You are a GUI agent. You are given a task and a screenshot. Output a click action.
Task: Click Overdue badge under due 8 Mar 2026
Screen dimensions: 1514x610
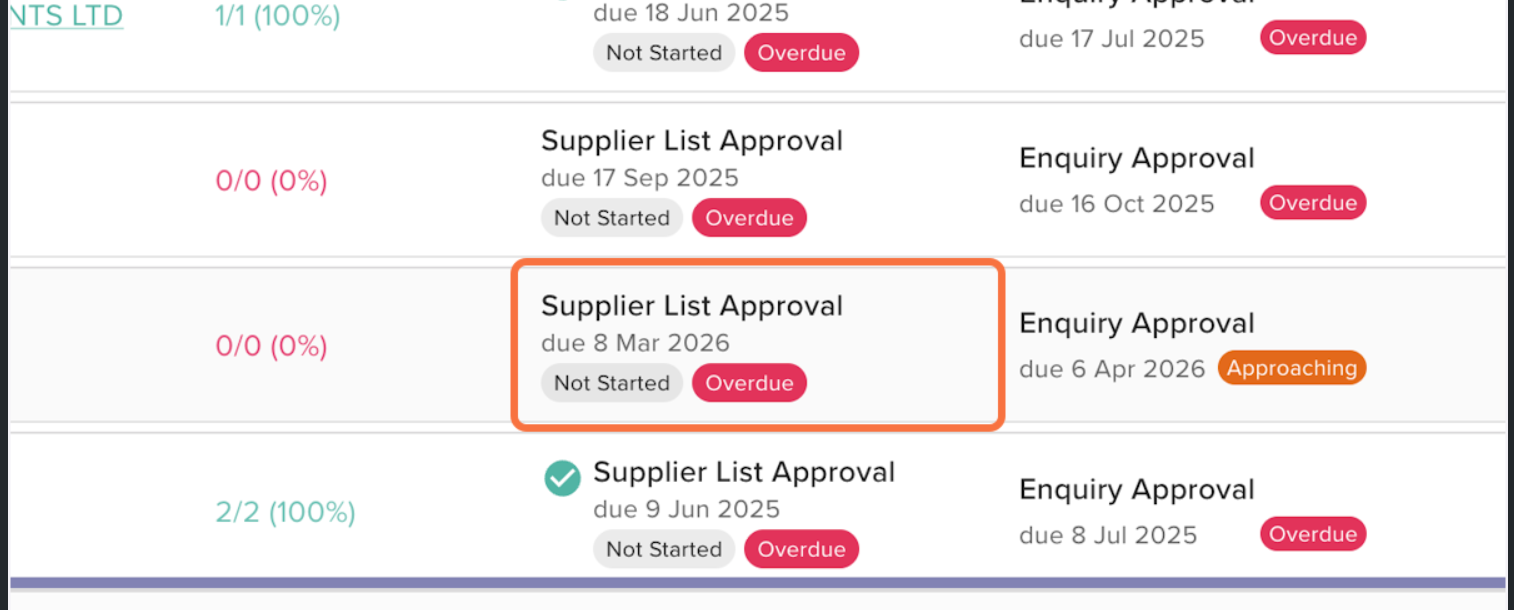pos(749,383)
